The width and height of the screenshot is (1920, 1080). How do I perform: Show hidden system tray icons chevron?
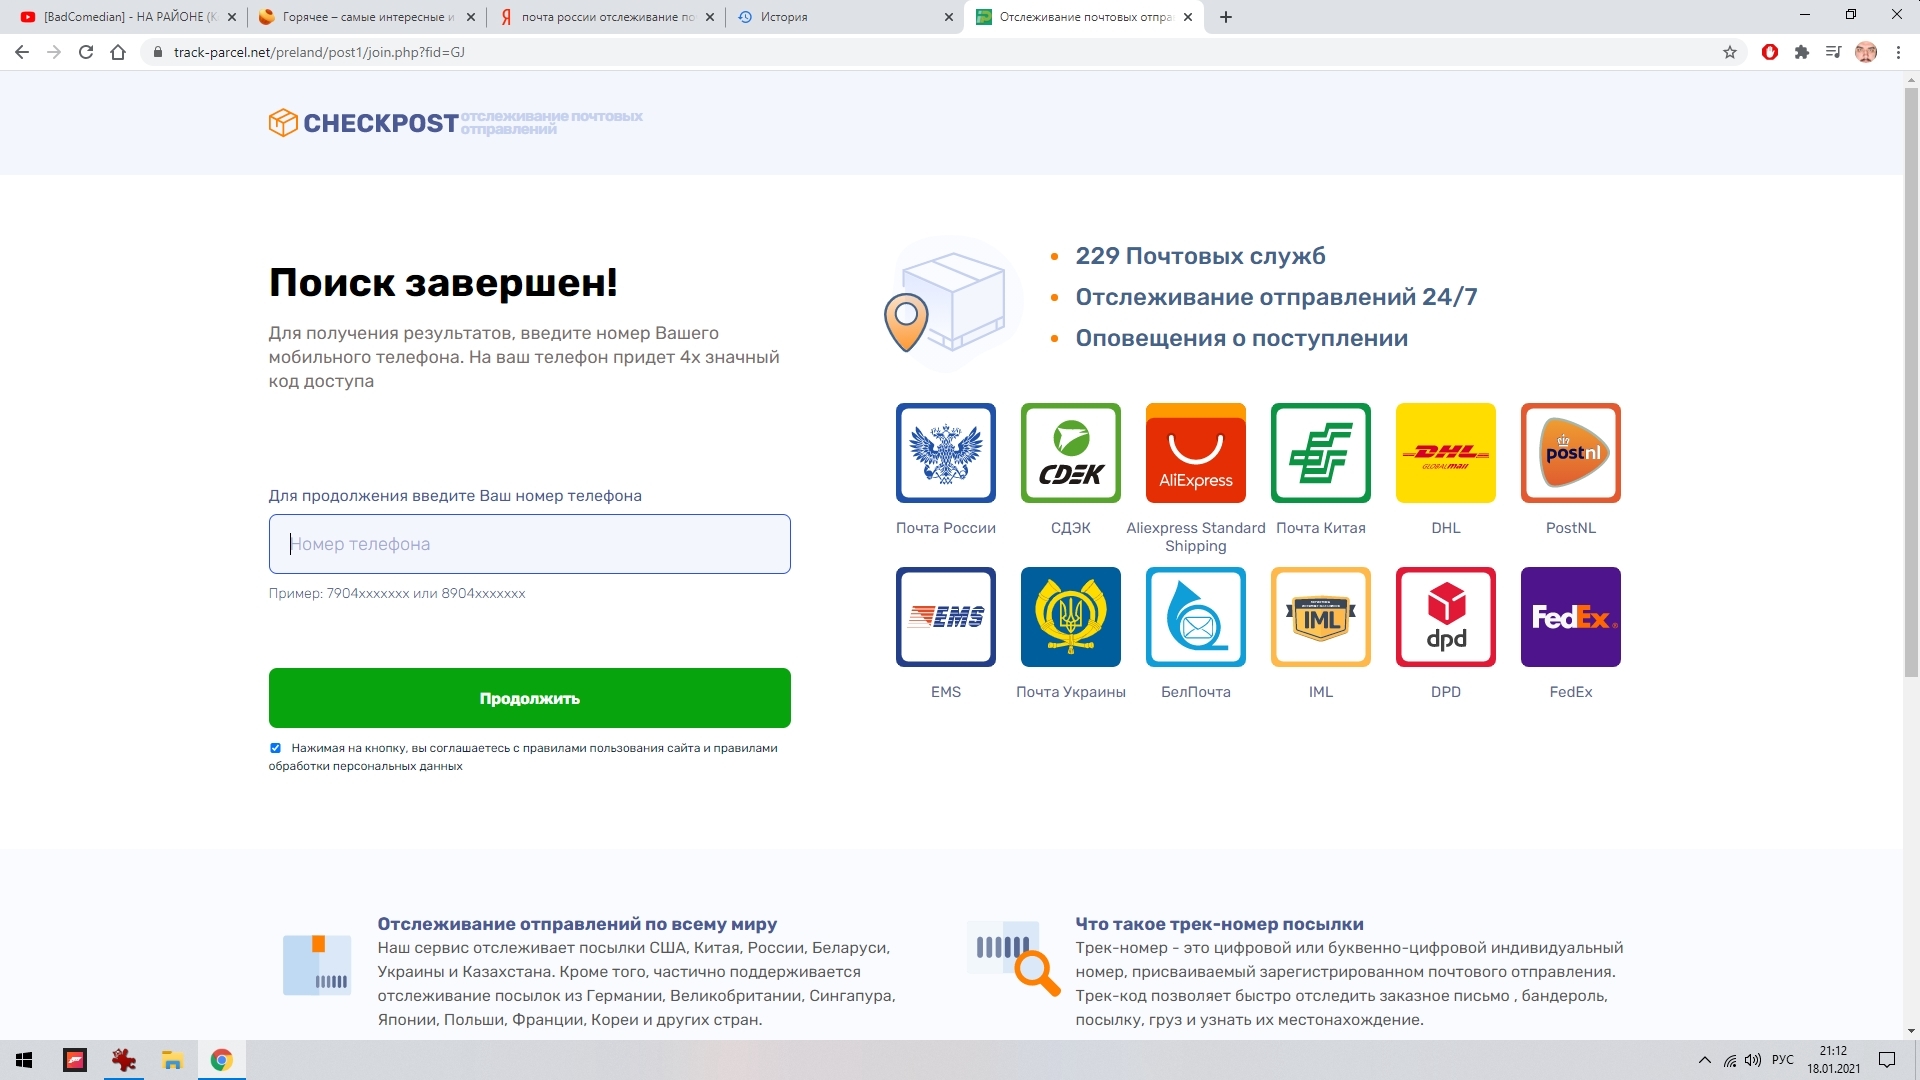pyautogui.click(x=1704, y=1060)
